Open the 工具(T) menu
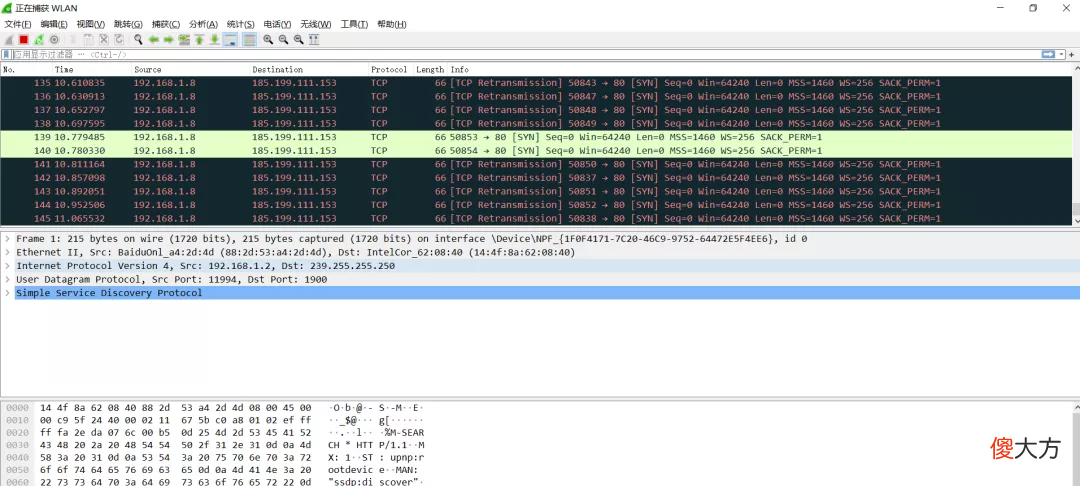This screenshot has width=1080, height=486. (x=354, y=24)
